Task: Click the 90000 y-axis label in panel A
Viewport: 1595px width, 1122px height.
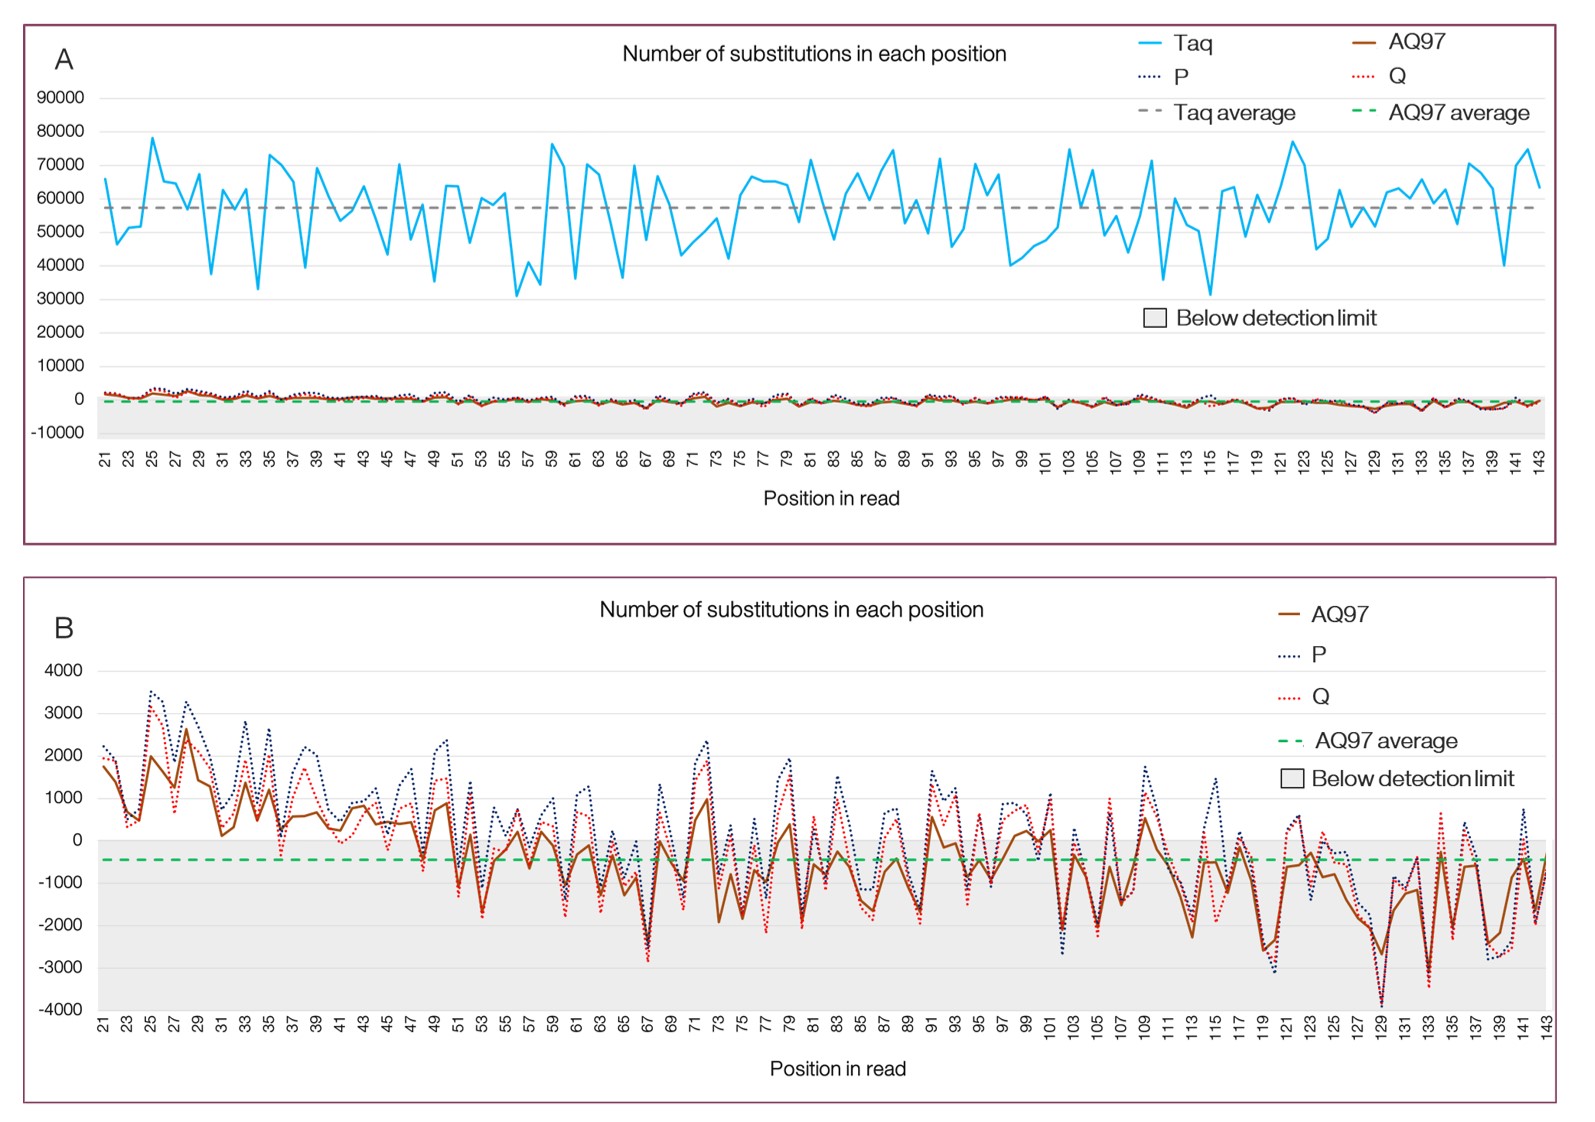Action: 60,98
